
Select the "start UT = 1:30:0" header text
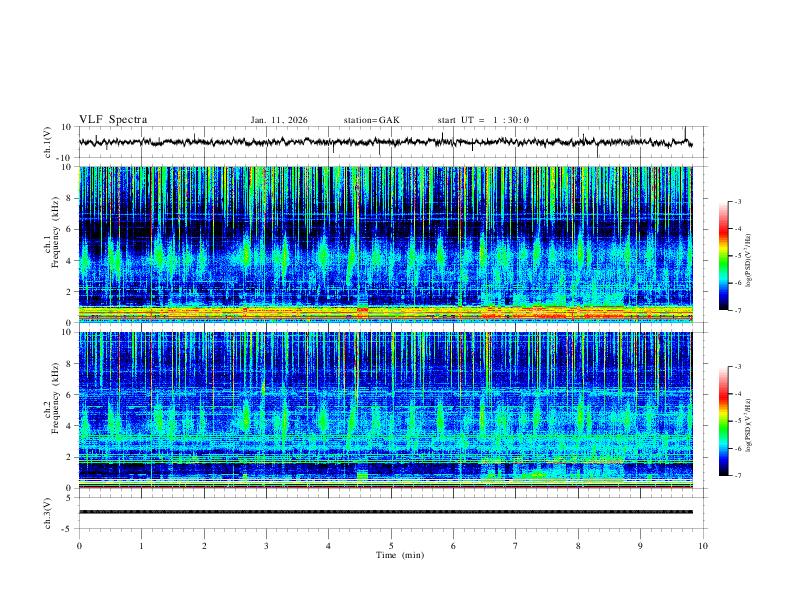[483, 120]
